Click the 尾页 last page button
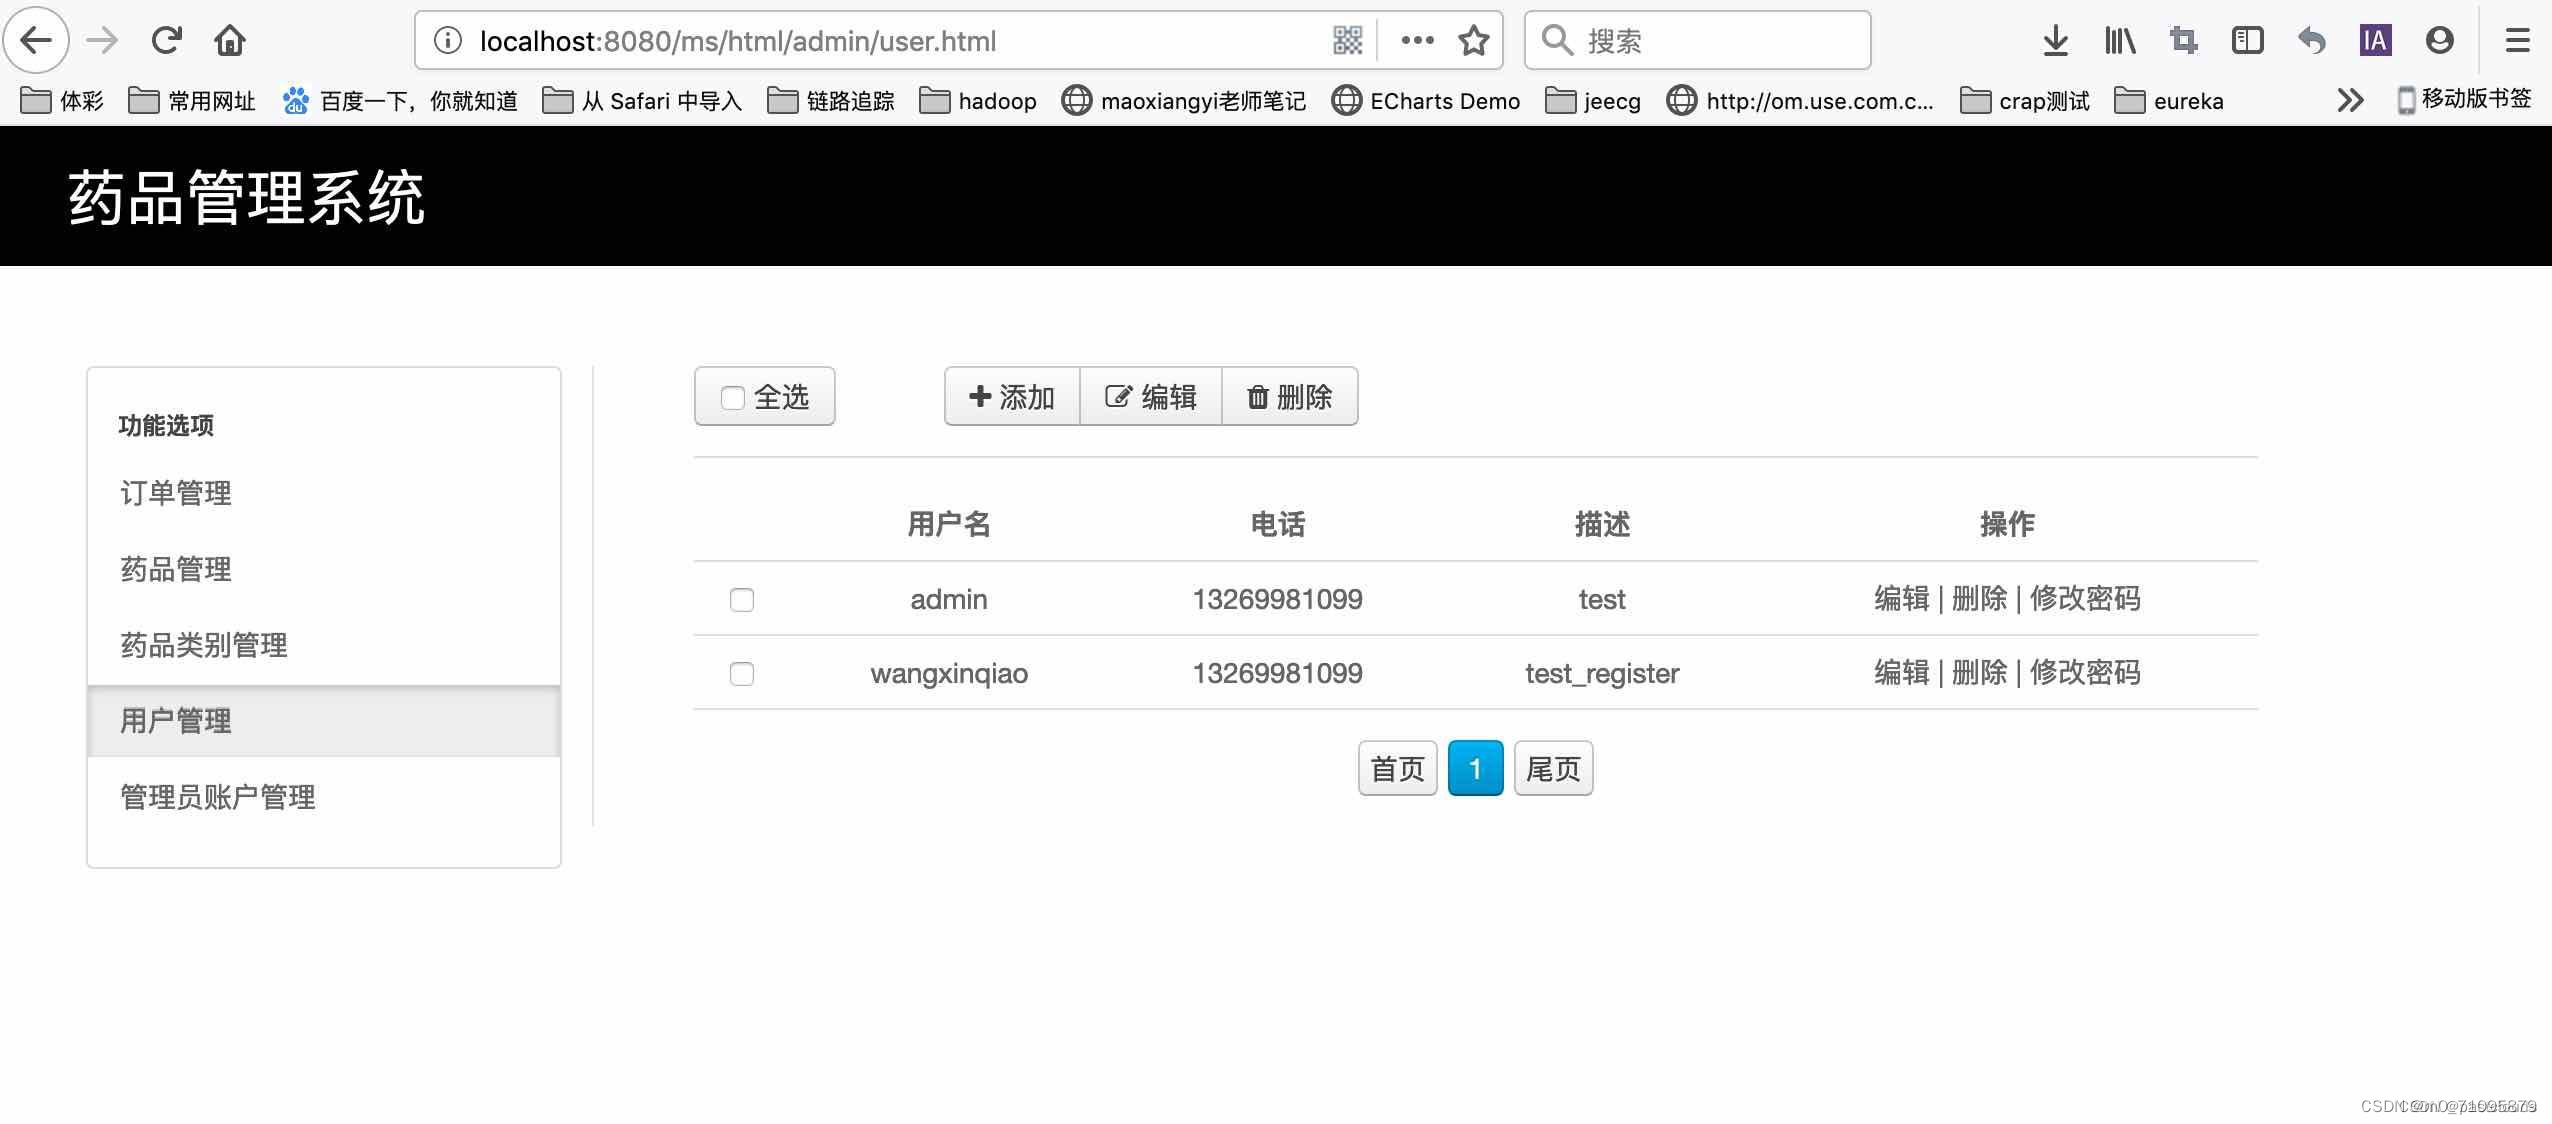The image size is (2552, 1124). 1551,768
